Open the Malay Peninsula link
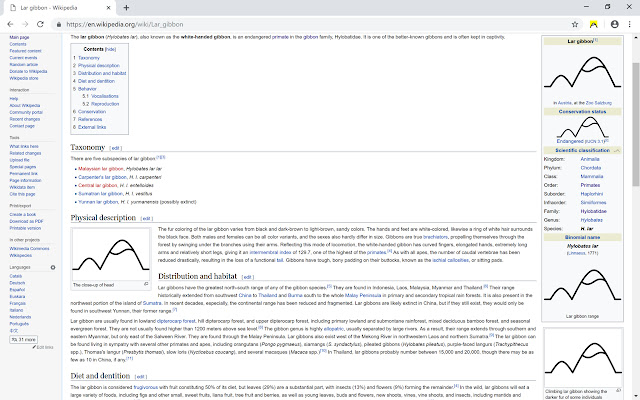This screenshot has height=400, width=640. (363, 296)
